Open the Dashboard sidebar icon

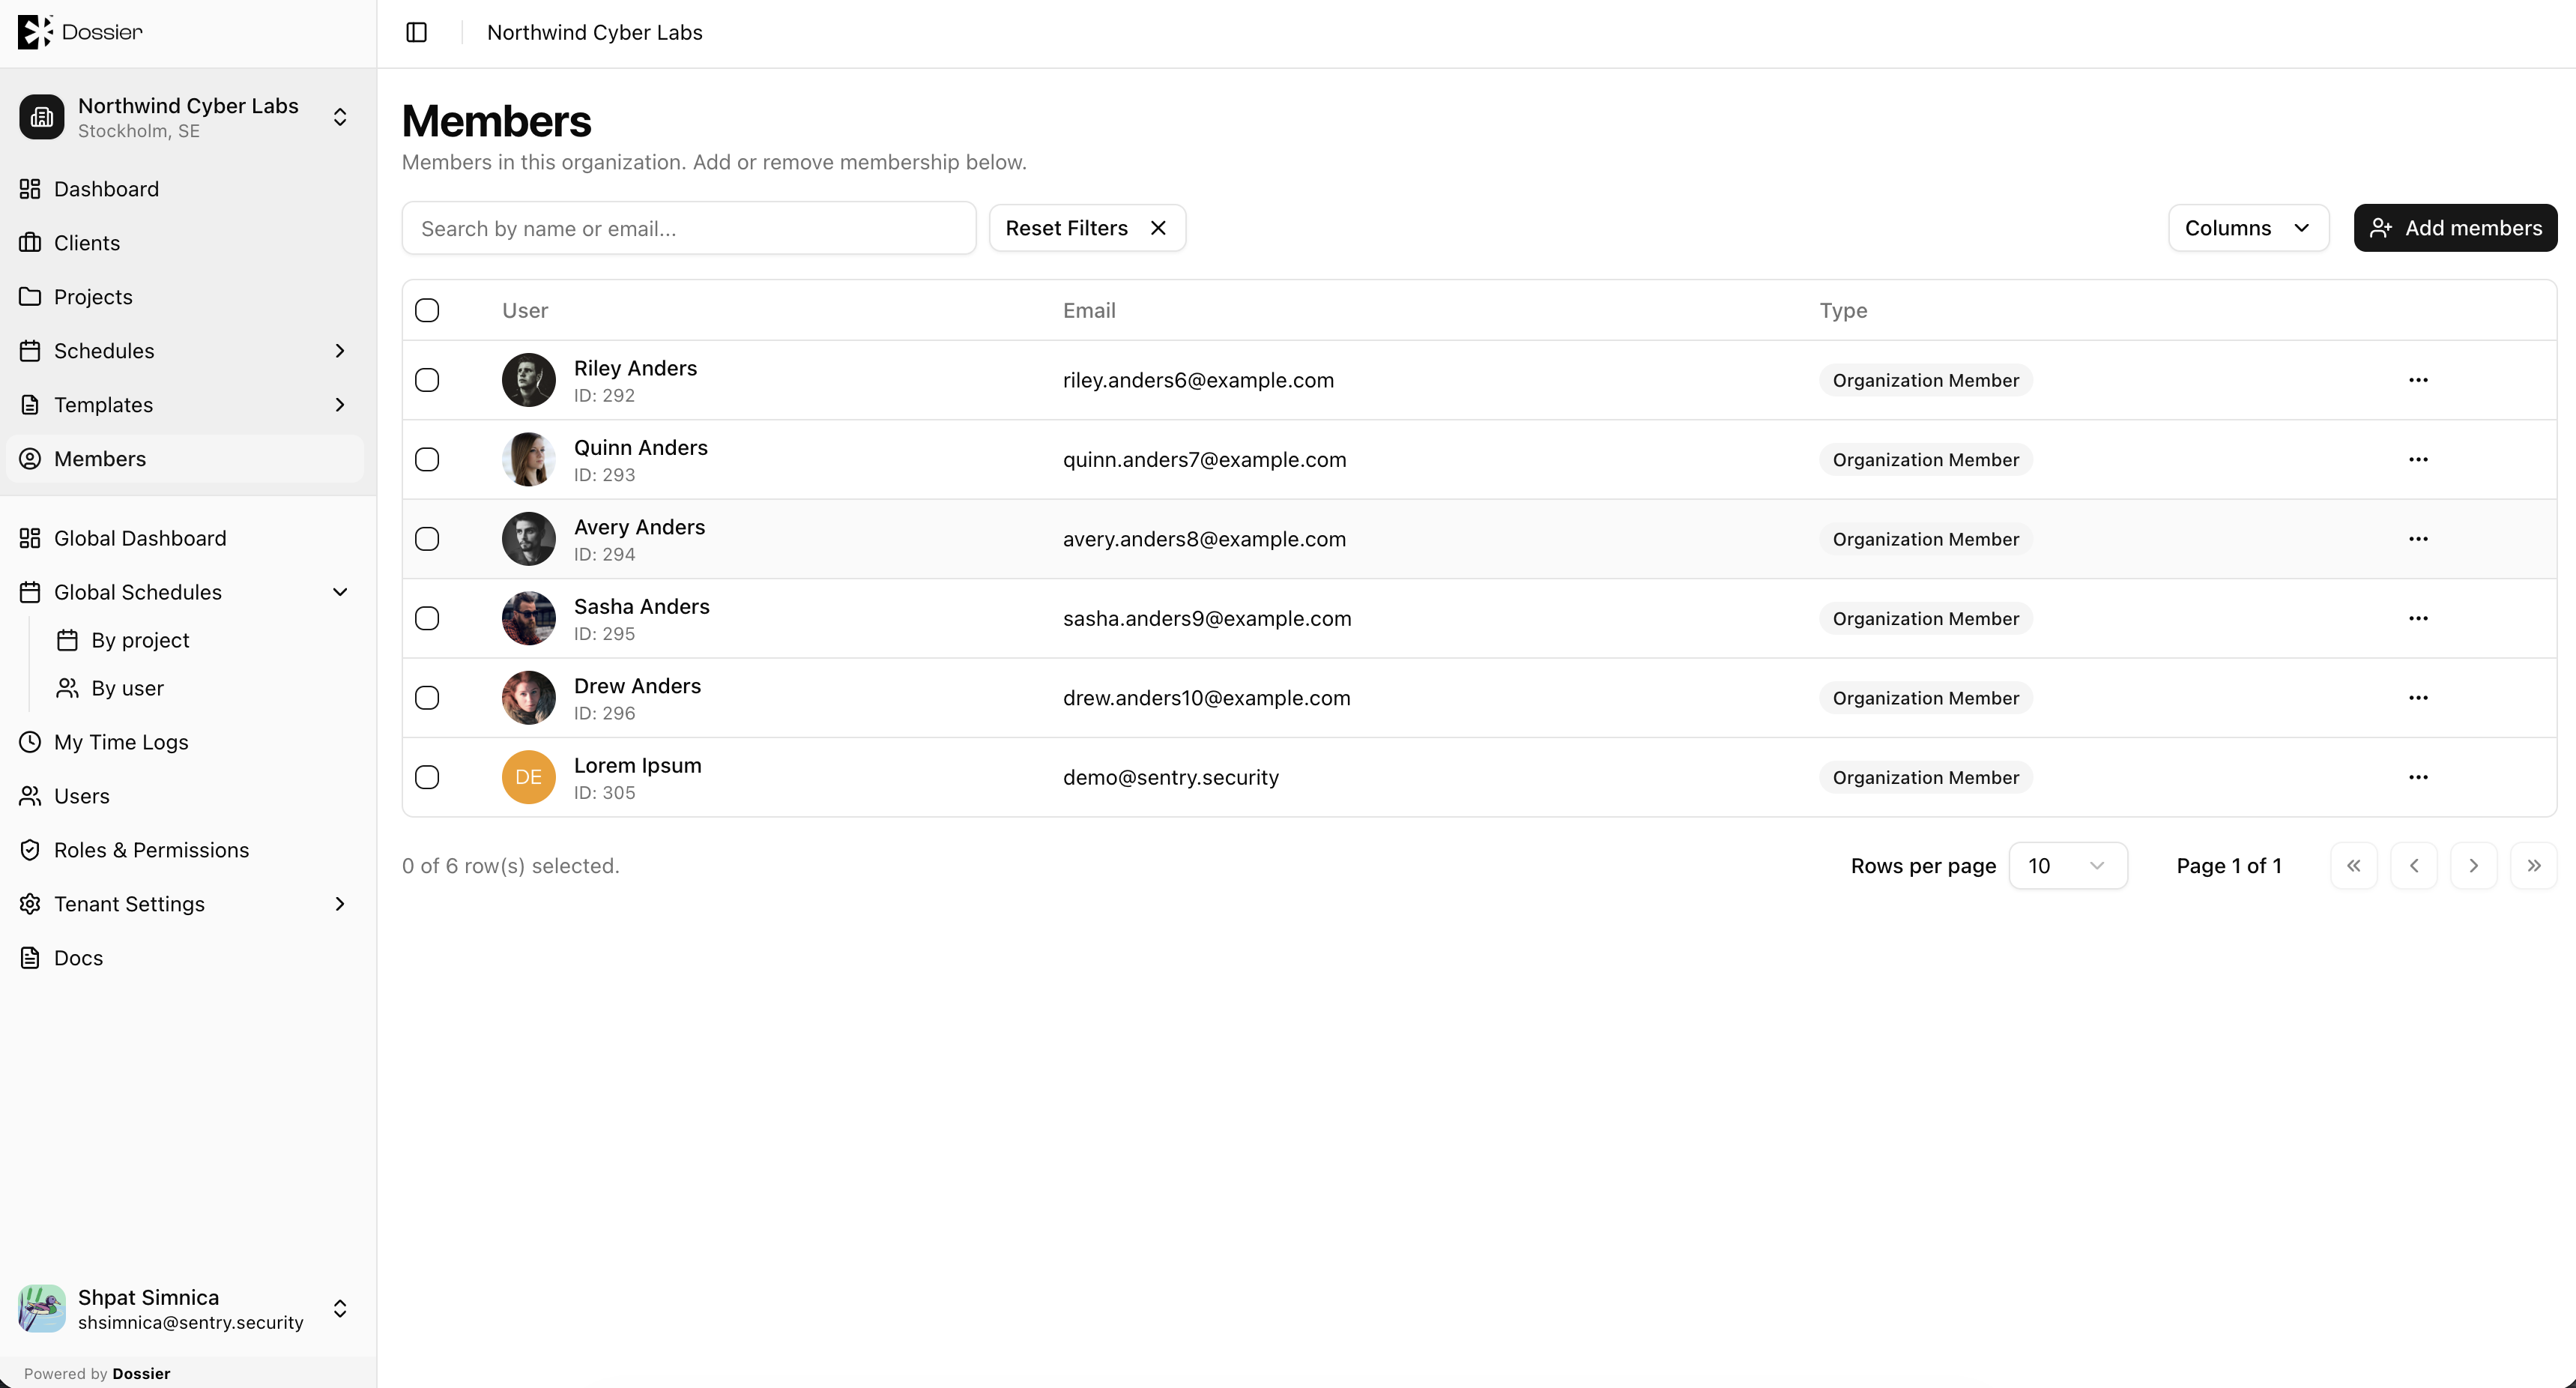click(30, 189)
